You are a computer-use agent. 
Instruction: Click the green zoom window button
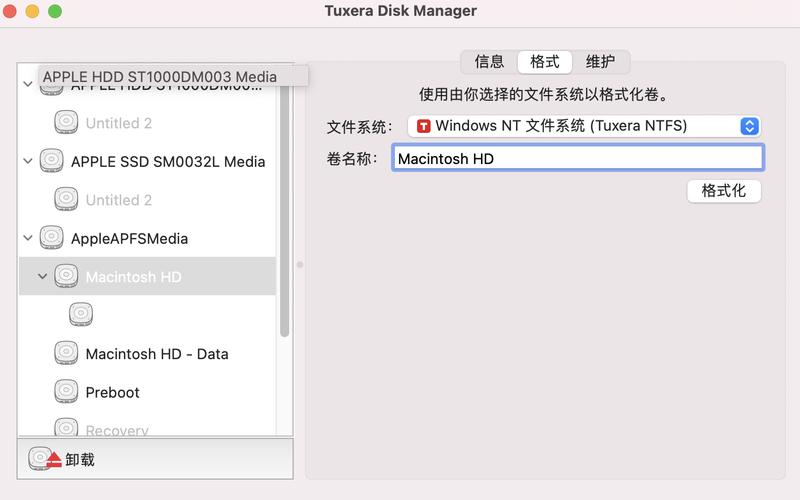tap(55, 11)
